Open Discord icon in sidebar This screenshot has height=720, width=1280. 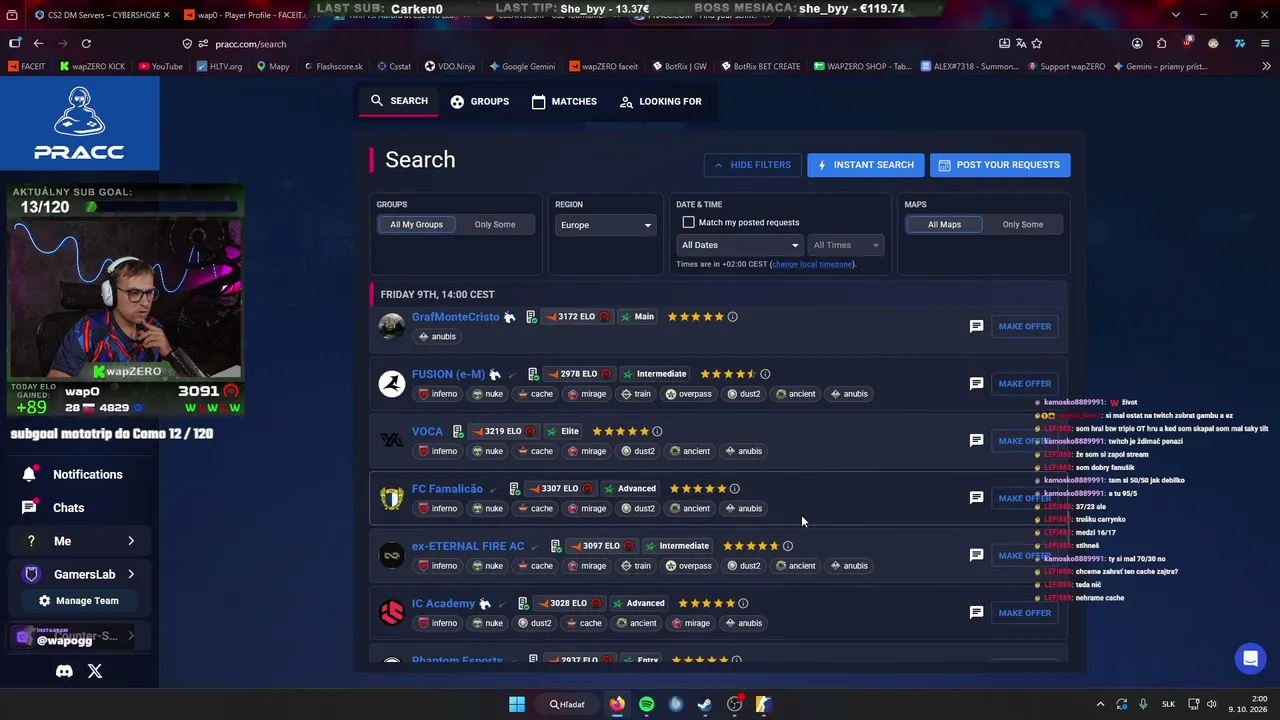coord(64,671)
